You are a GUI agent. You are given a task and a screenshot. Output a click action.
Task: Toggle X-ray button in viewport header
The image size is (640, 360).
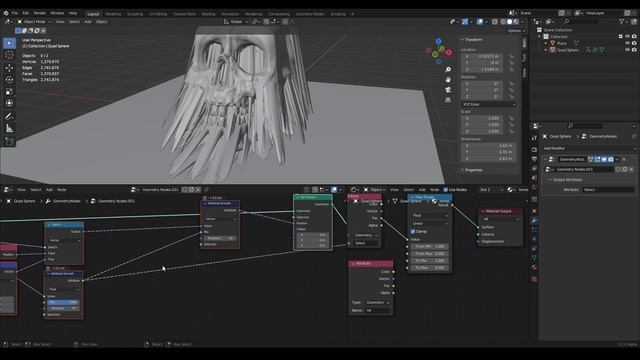coord(495,22)
